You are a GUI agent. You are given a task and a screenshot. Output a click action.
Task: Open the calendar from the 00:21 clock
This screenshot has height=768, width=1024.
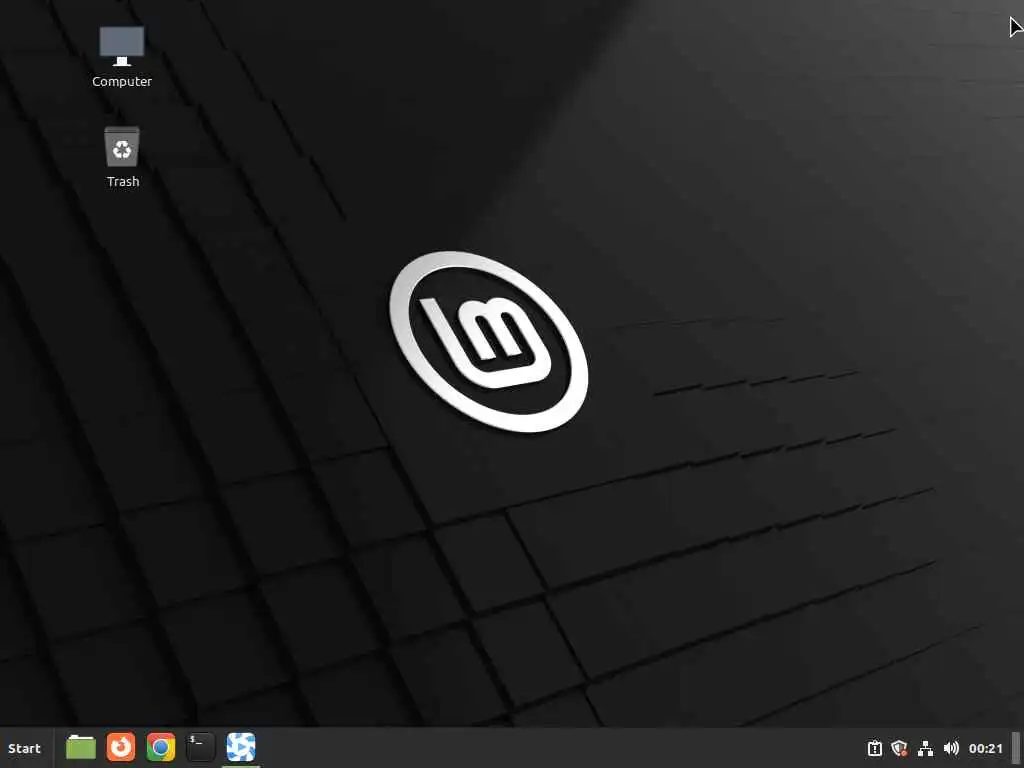pyautogui.click(x=985, y=748)
